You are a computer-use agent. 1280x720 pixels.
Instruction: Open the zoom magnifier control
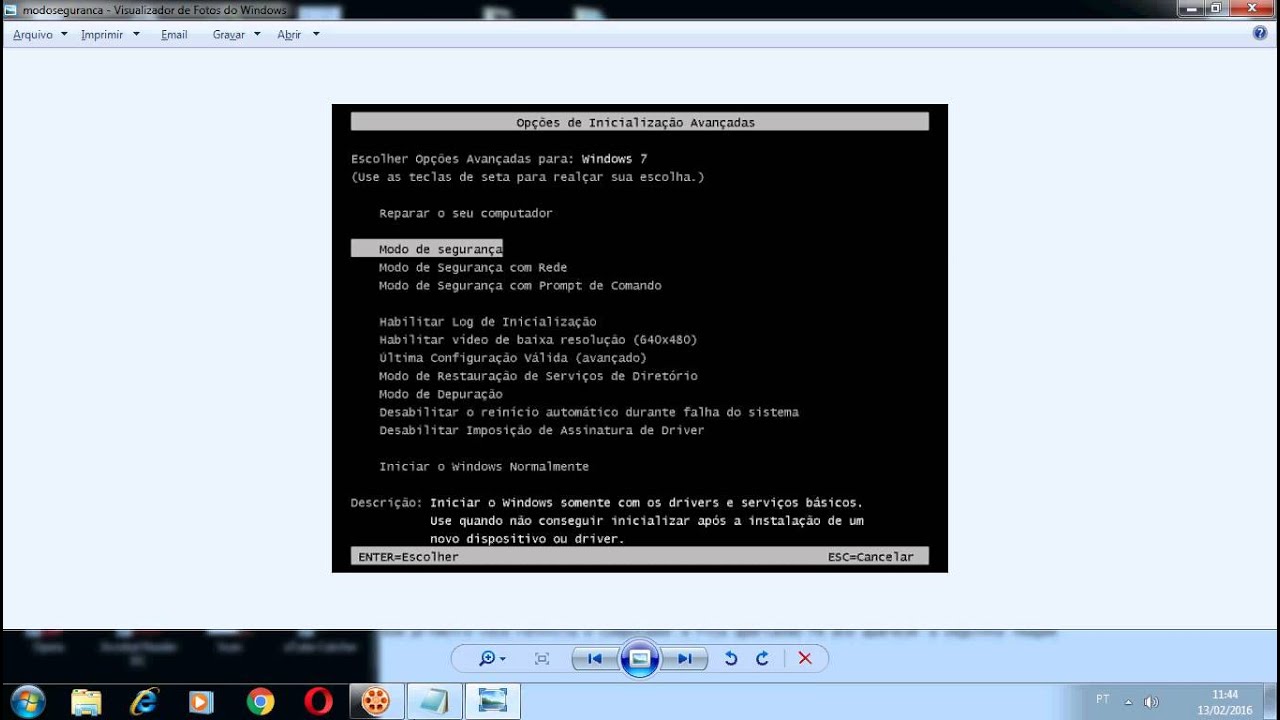pyautogui.click(x=492, y=658)
